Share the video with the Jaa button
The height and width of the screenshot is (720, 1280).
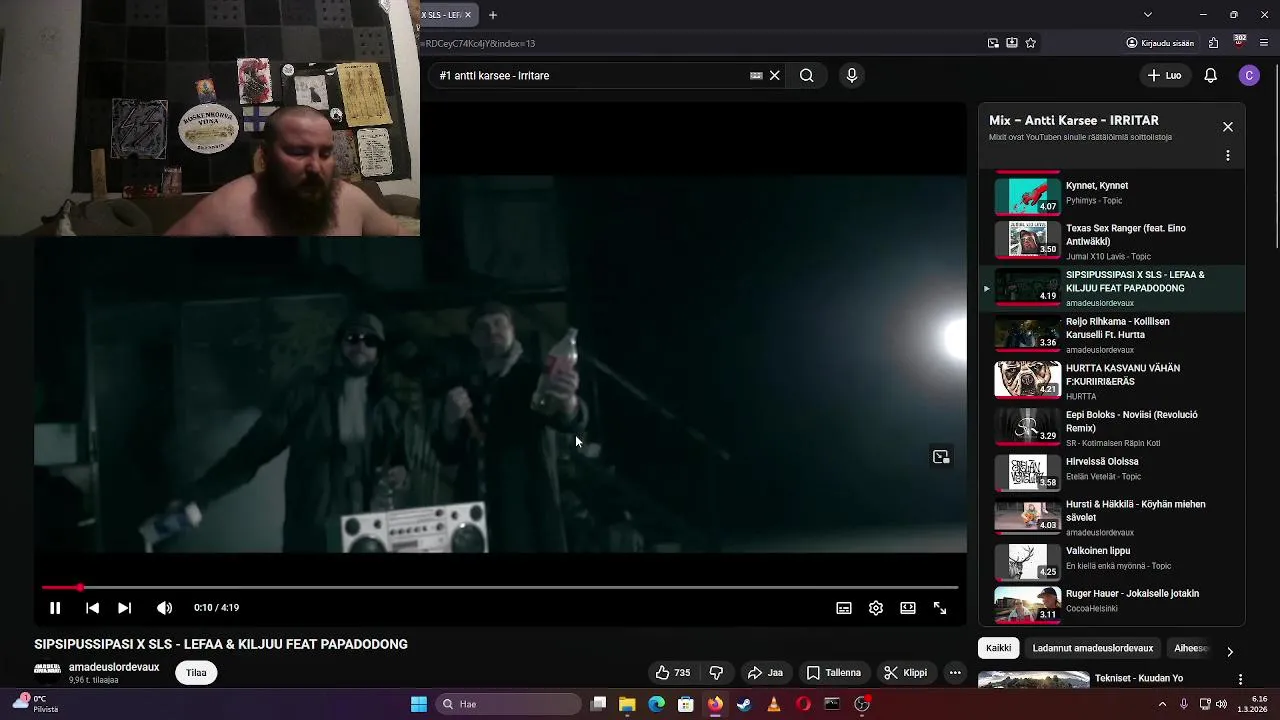(x=765, y=673)
